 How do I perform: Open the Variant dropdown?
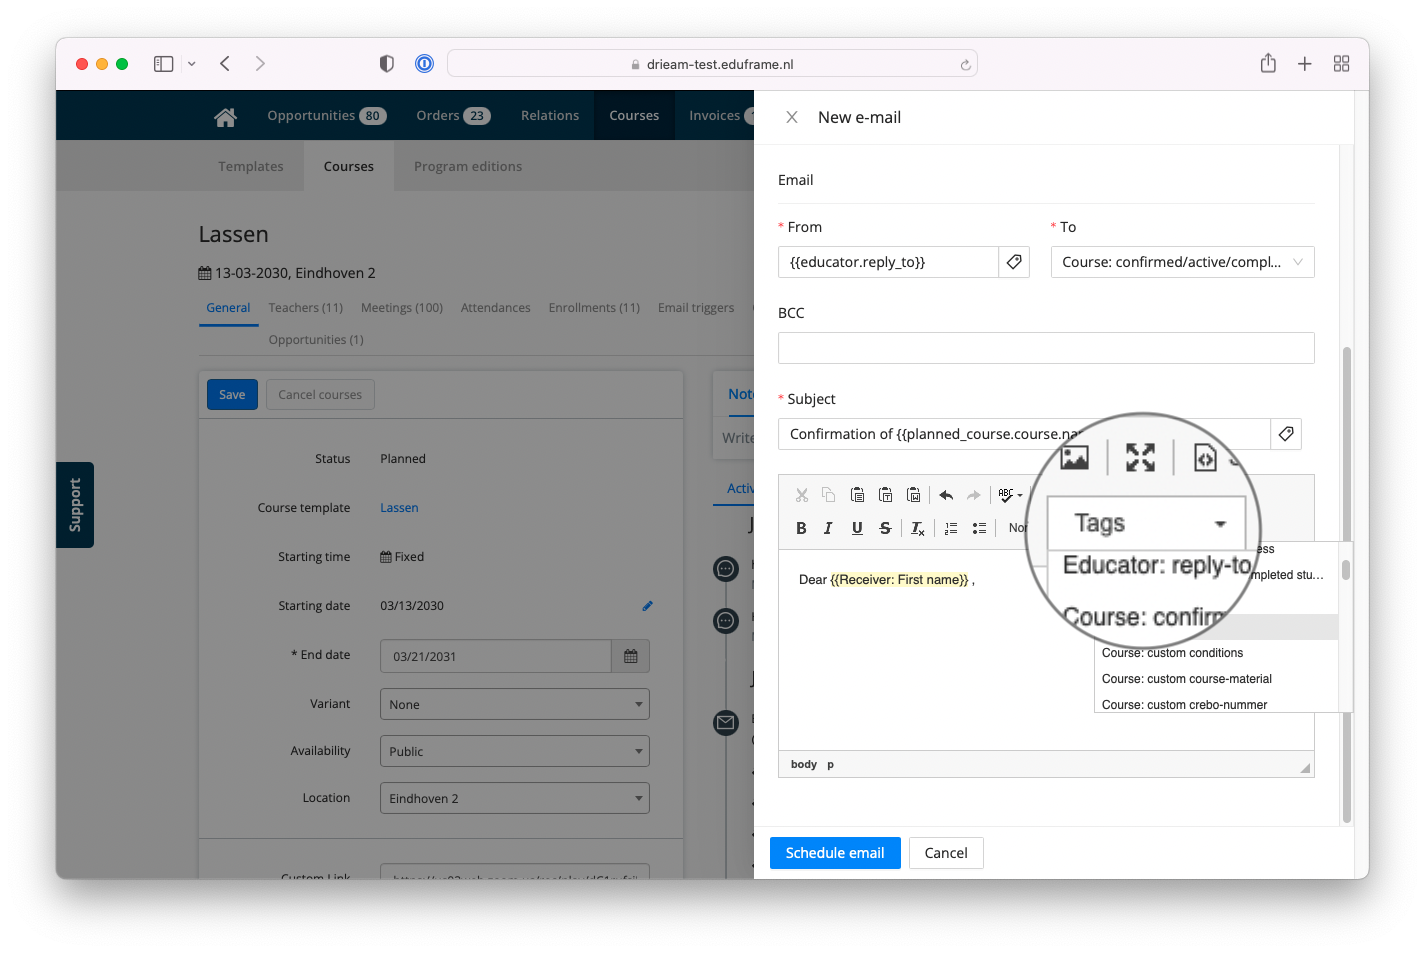click(514, 704)
